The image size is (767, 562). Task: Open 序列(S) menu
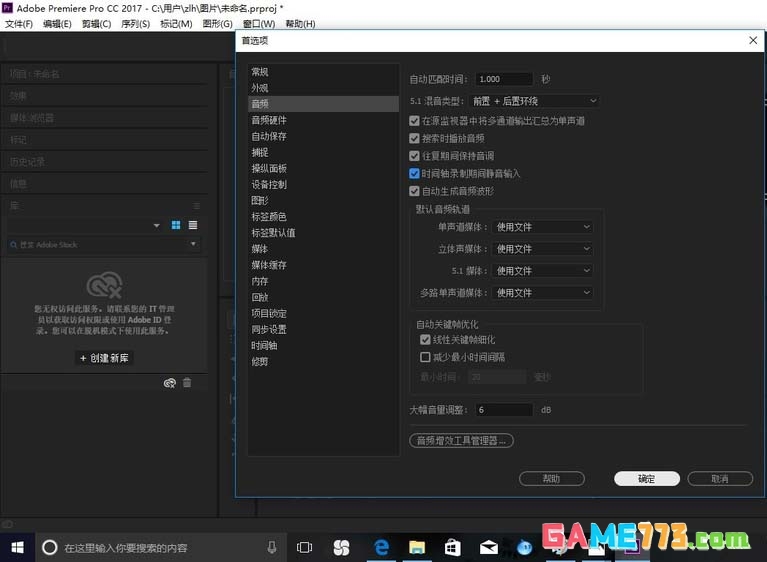pos(135,24)
